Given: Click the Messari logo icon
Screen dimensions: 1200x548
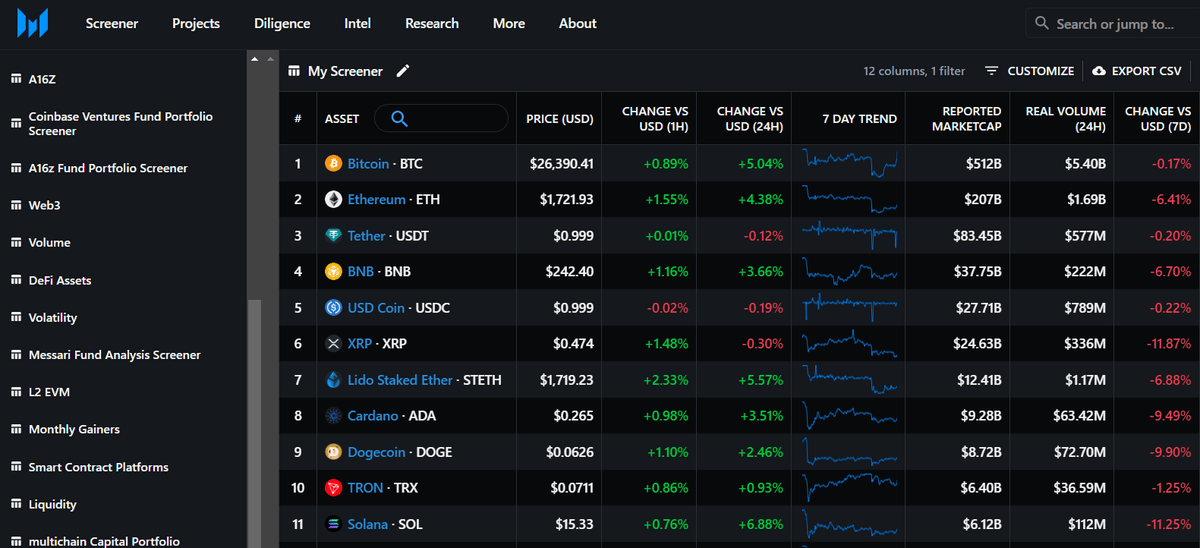Looking at the screenshot, I should click(x=33, y=23).
